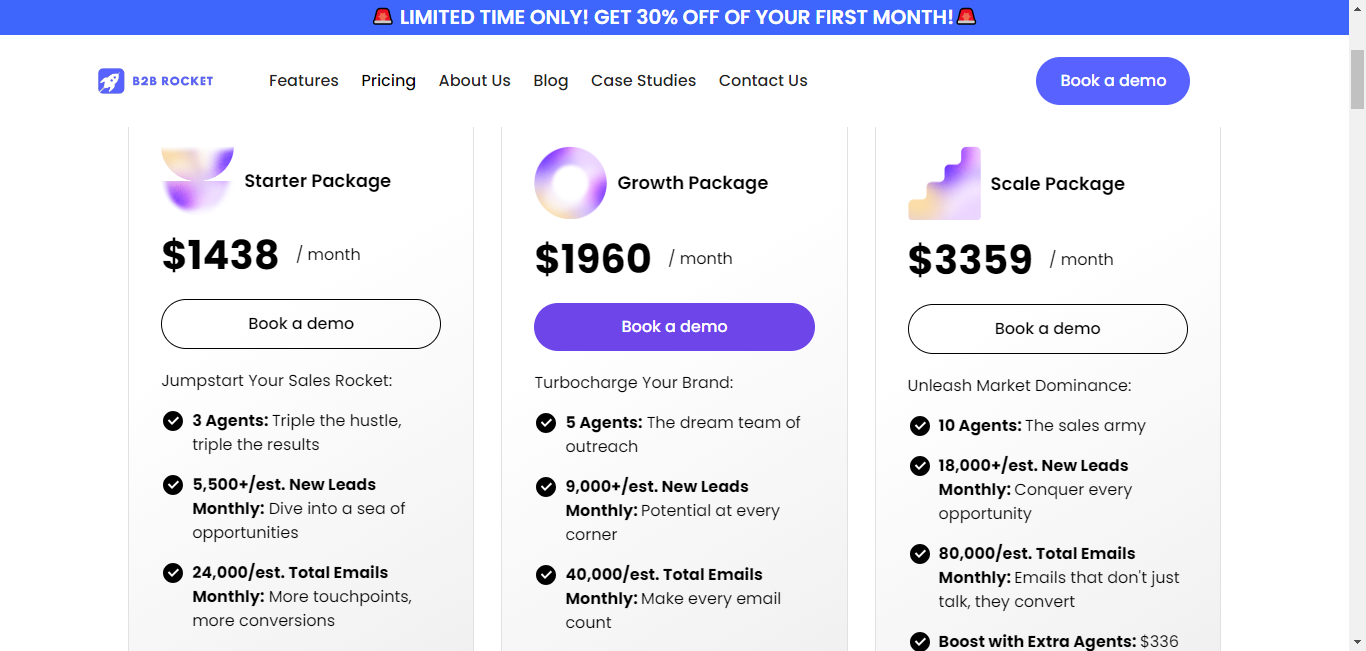
Task: Visit the Blog link
Action: coord(551,81)
